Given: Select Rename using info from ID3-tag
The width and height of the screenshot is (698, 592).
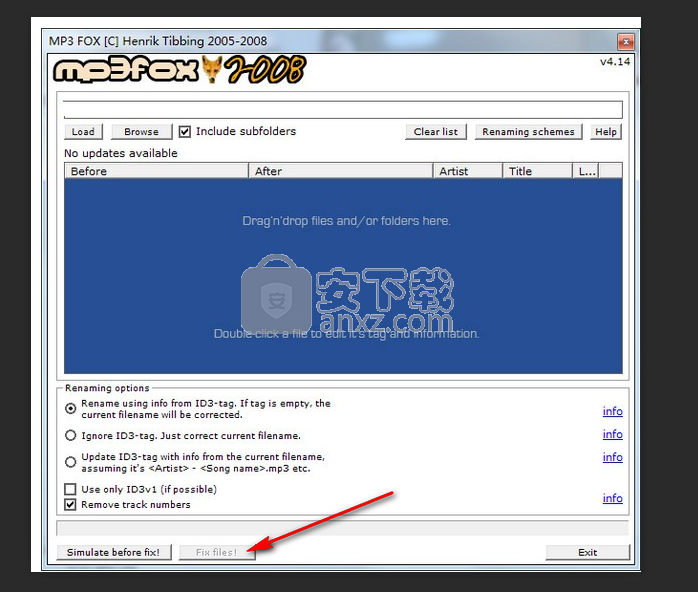Looking at the screenshot, I should click(70, 409).
